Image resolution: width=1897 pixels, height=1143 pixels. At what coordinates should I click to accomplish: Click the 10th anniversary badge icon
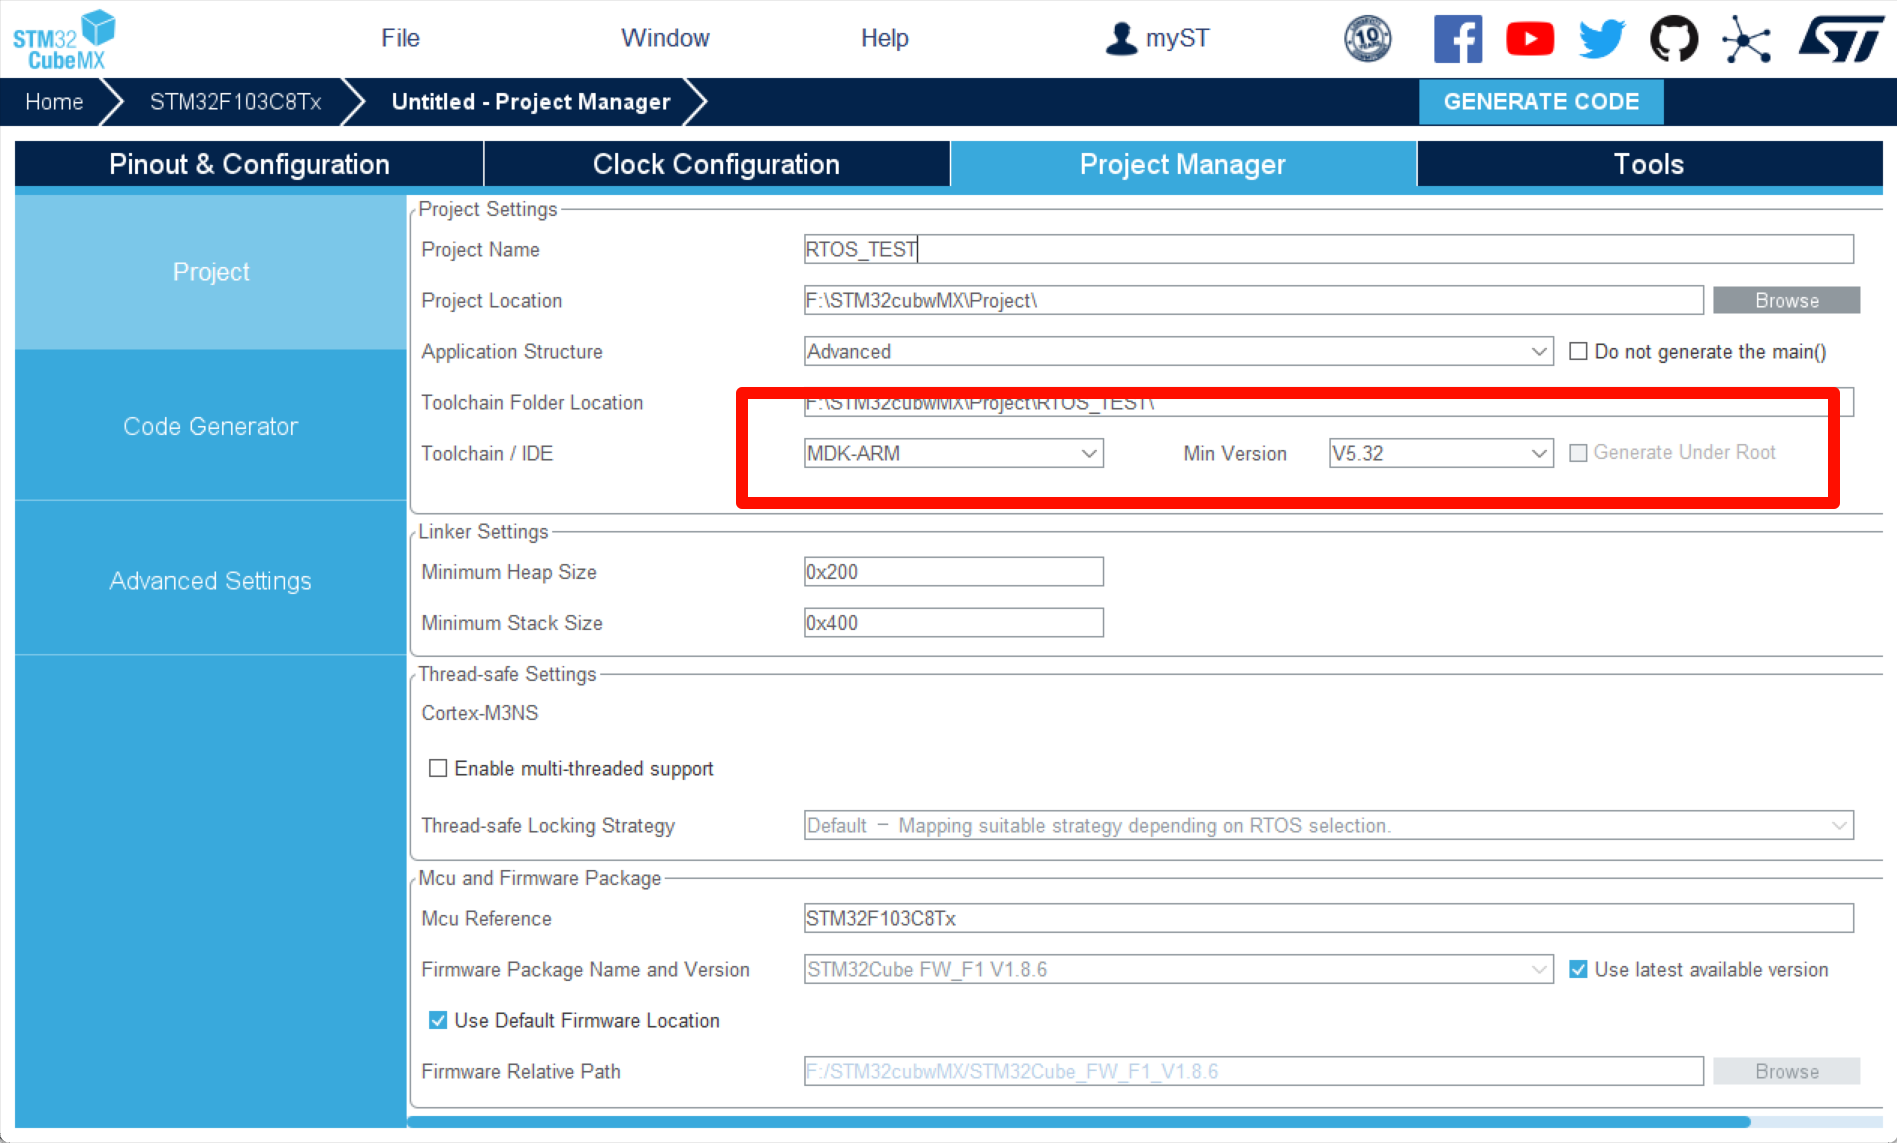click(1367, 39)
